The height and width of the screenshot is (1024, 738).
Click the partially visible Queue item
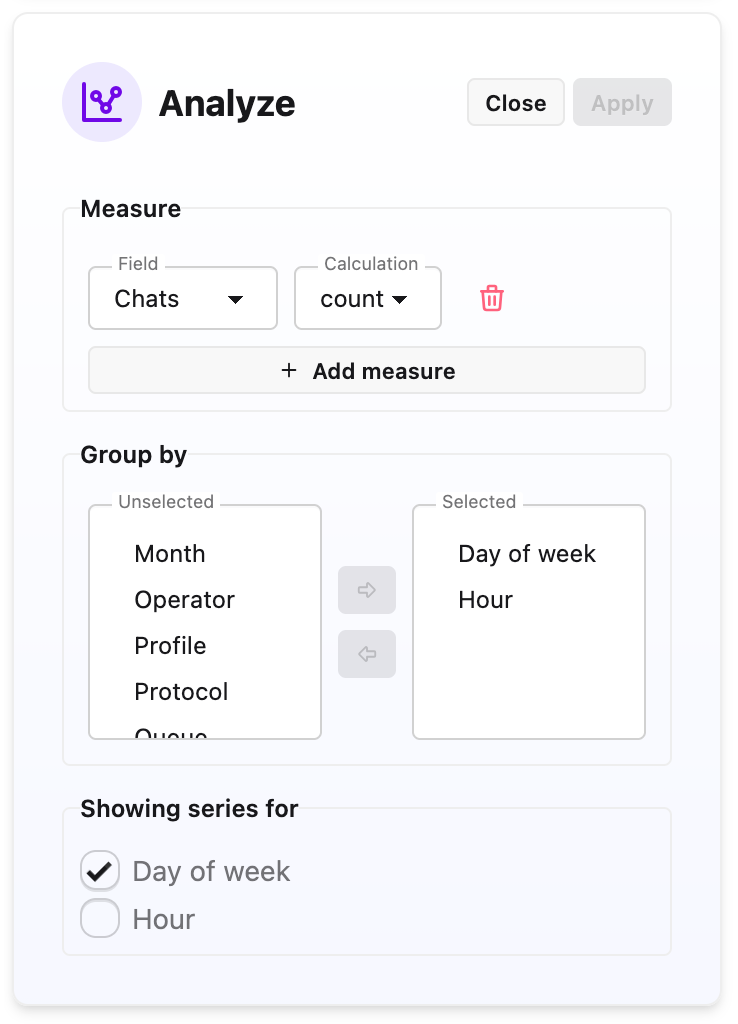170,732
